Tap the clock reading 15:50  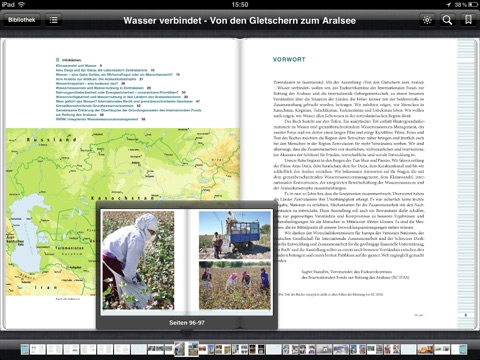(240, 4)
